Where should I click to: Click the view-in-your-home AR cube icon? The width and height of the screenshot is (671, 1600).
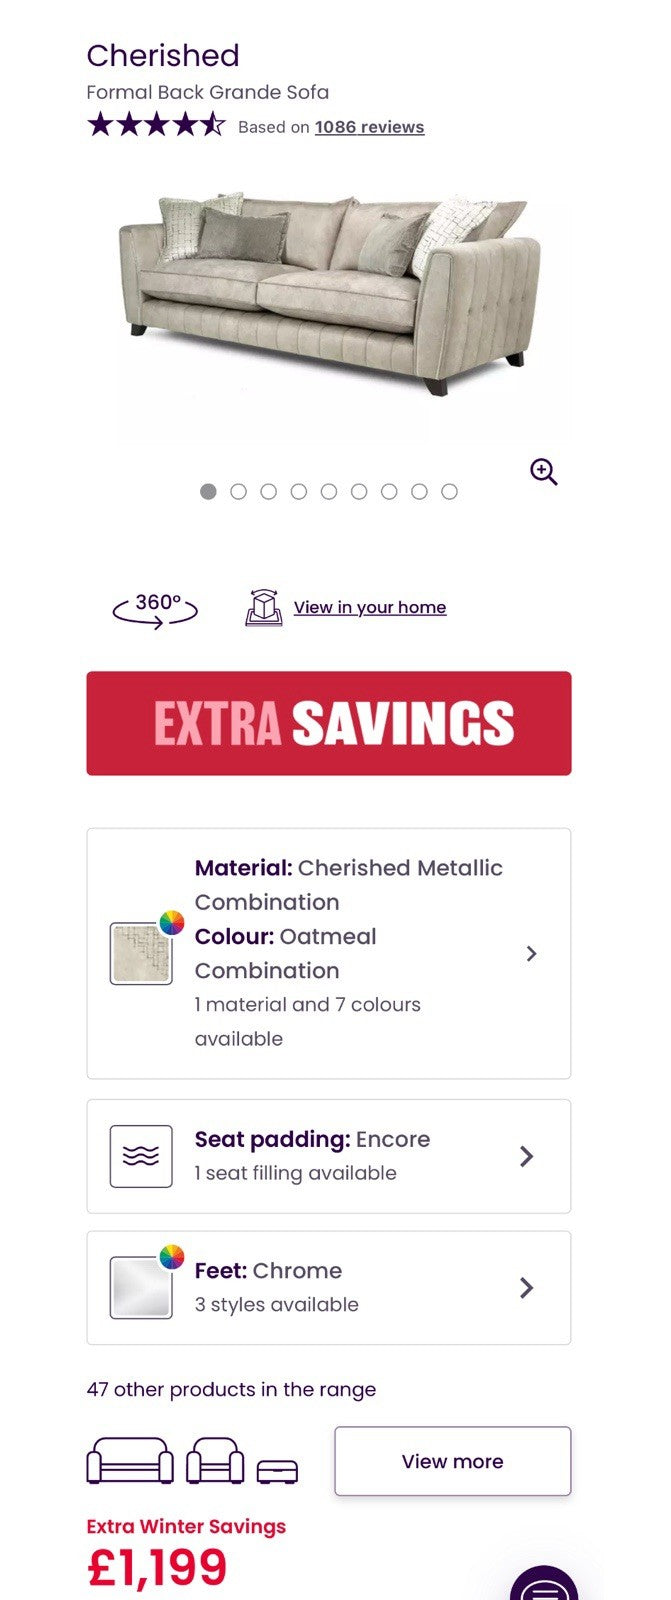(263, 608)
